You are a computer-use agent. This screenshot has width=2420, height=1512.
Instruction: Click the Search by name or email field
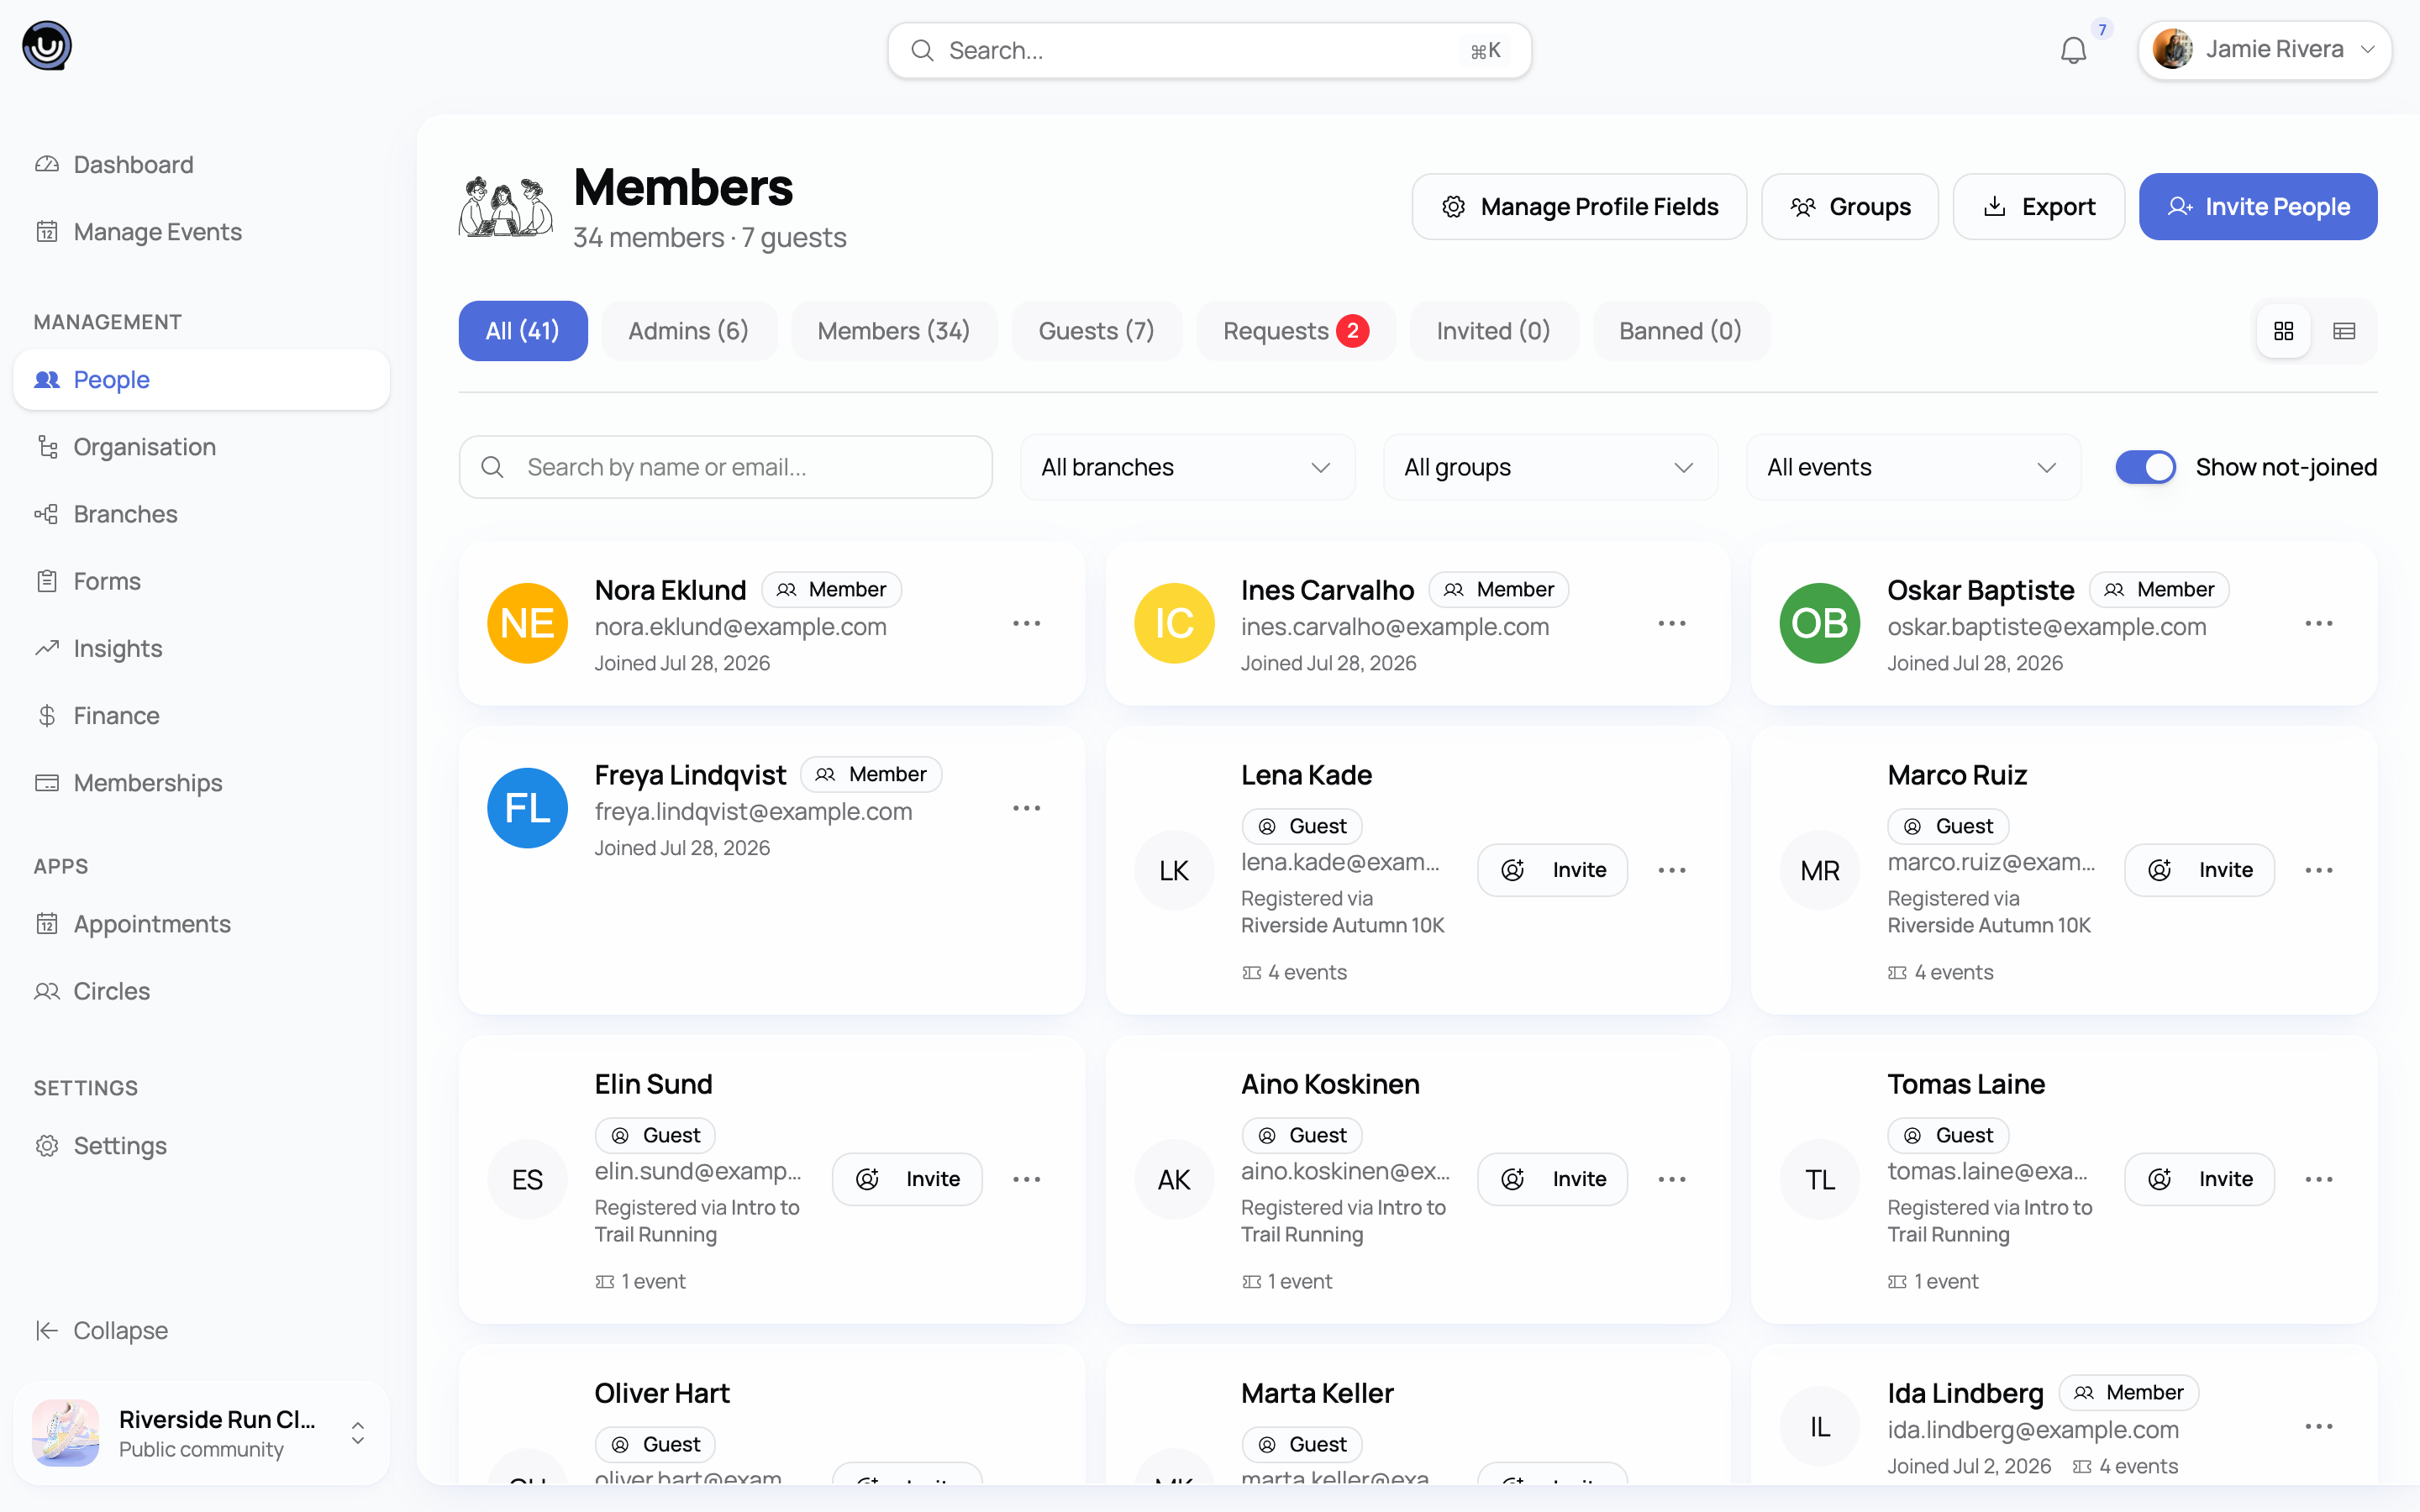tap(725, 467)
